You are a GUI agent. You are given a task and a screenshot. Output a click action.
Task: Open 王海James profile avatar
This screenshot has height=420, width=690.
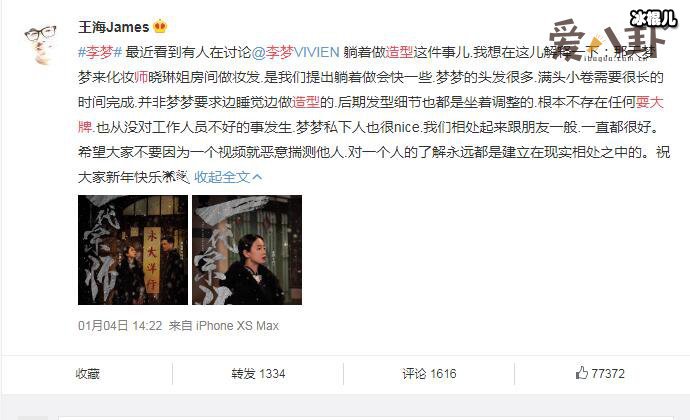coord(40,45)
